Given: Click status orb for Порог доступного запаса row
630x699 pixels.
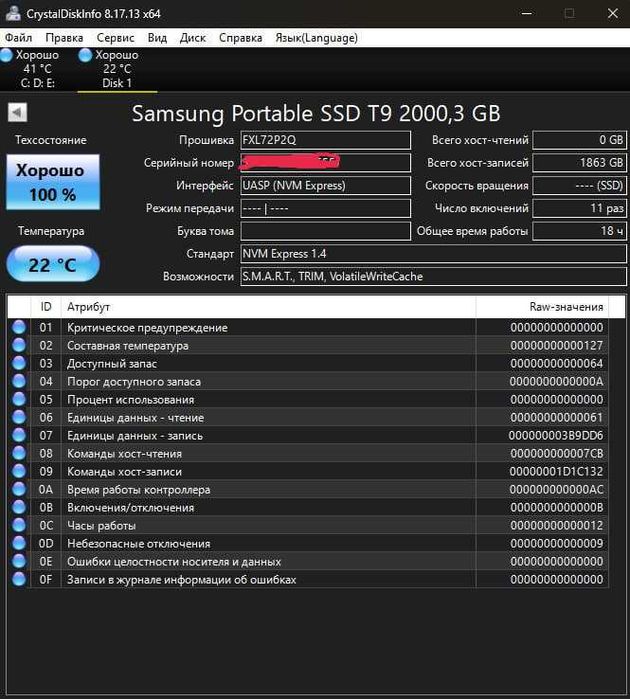Looking at the screenshot, I should (19, 381).
